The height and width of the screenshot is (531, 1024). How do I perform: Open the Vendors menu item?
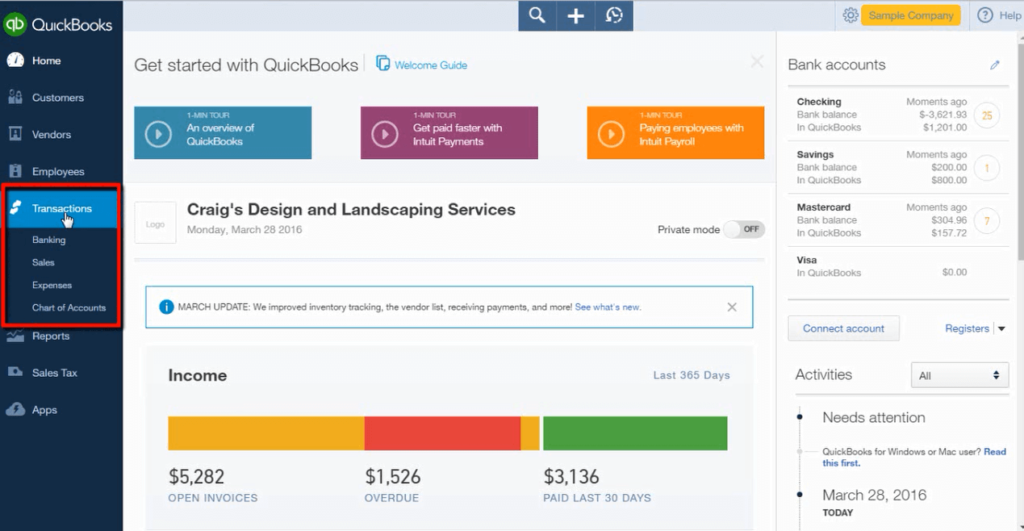tap(52, 135)
